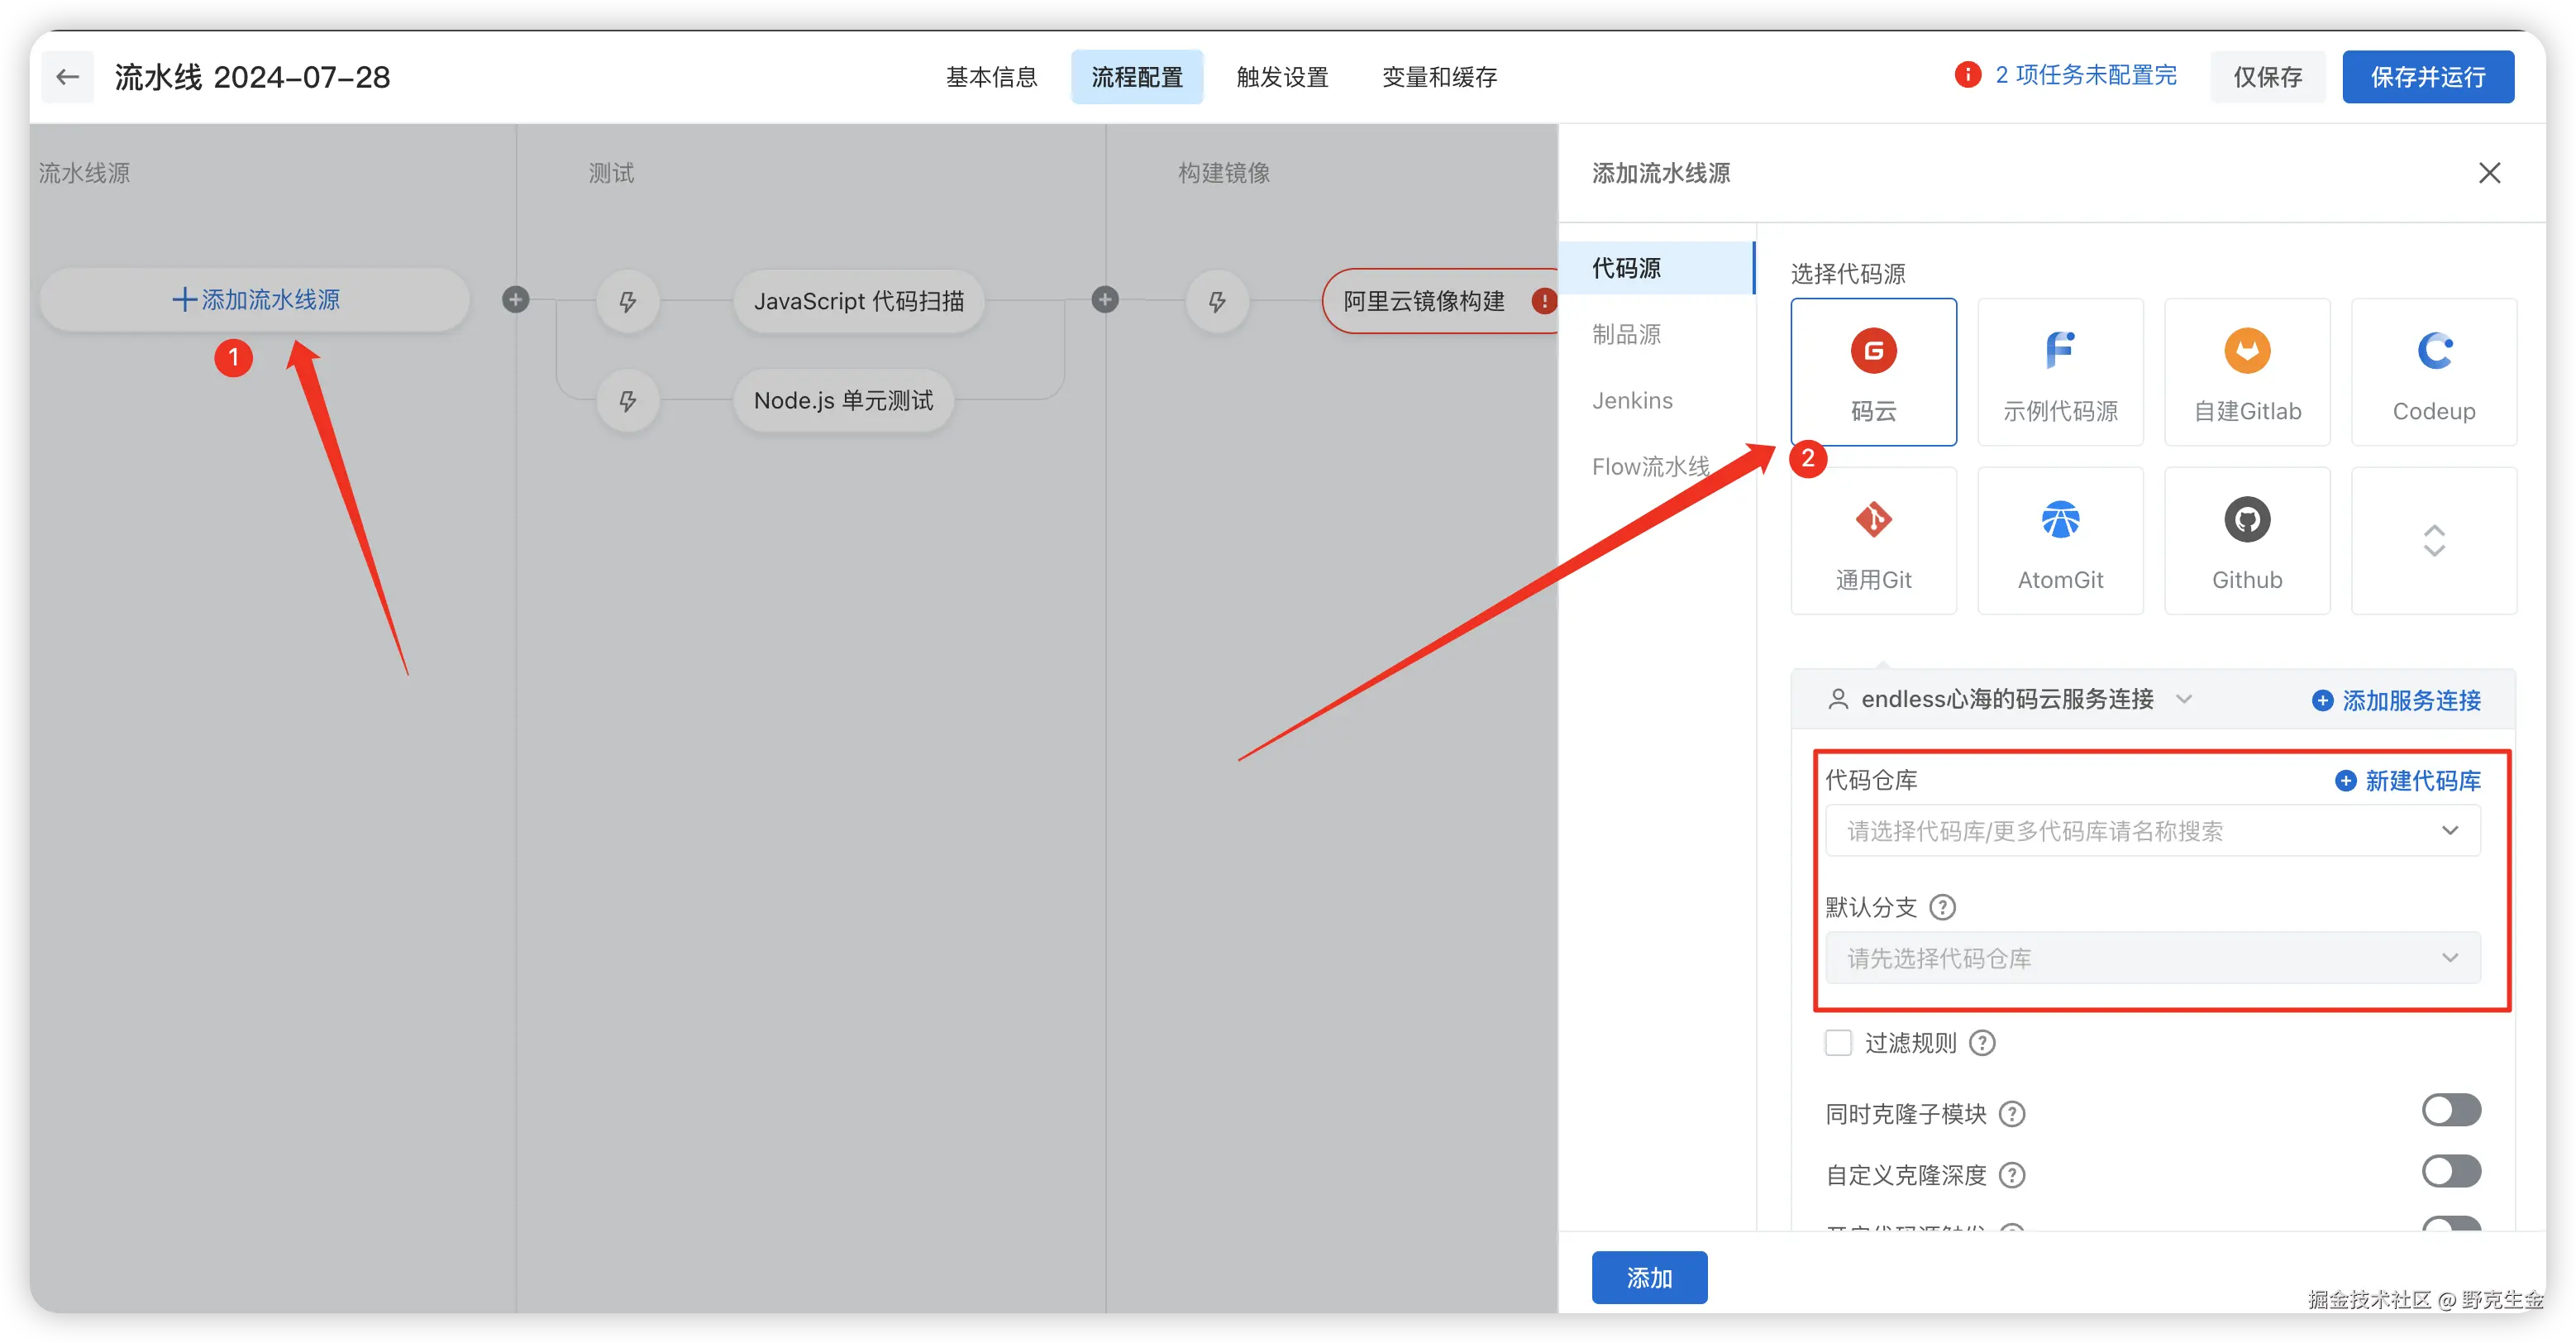Check the 过滤规则 filter rule checkbox

pos(1838,1043)
